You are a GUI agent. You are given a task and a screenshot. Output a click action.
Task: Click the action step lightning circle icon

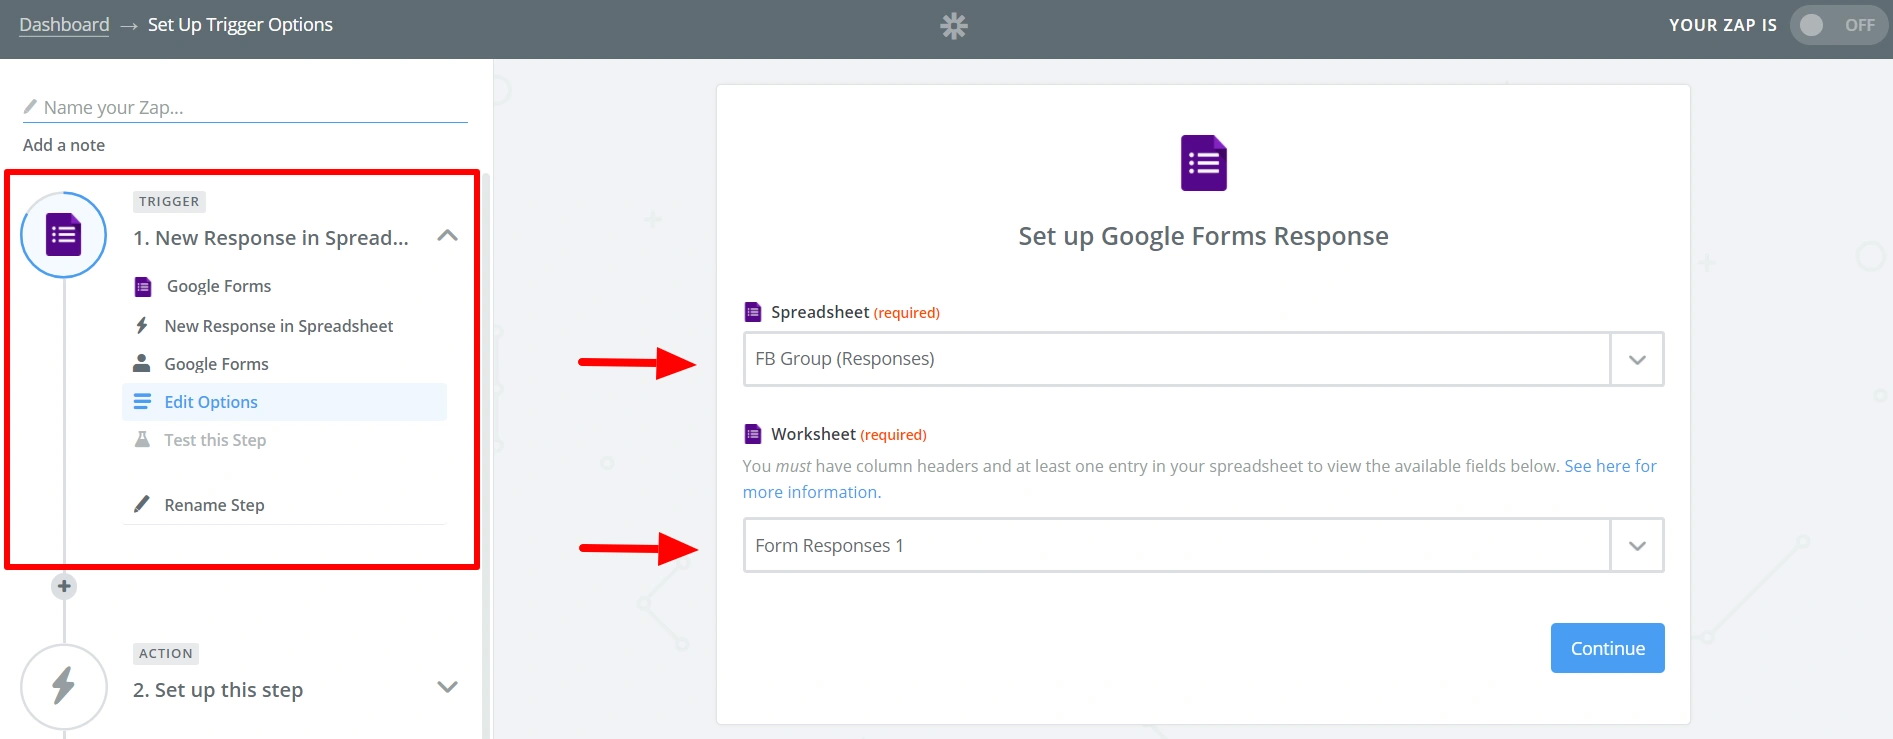click(64, 687)
